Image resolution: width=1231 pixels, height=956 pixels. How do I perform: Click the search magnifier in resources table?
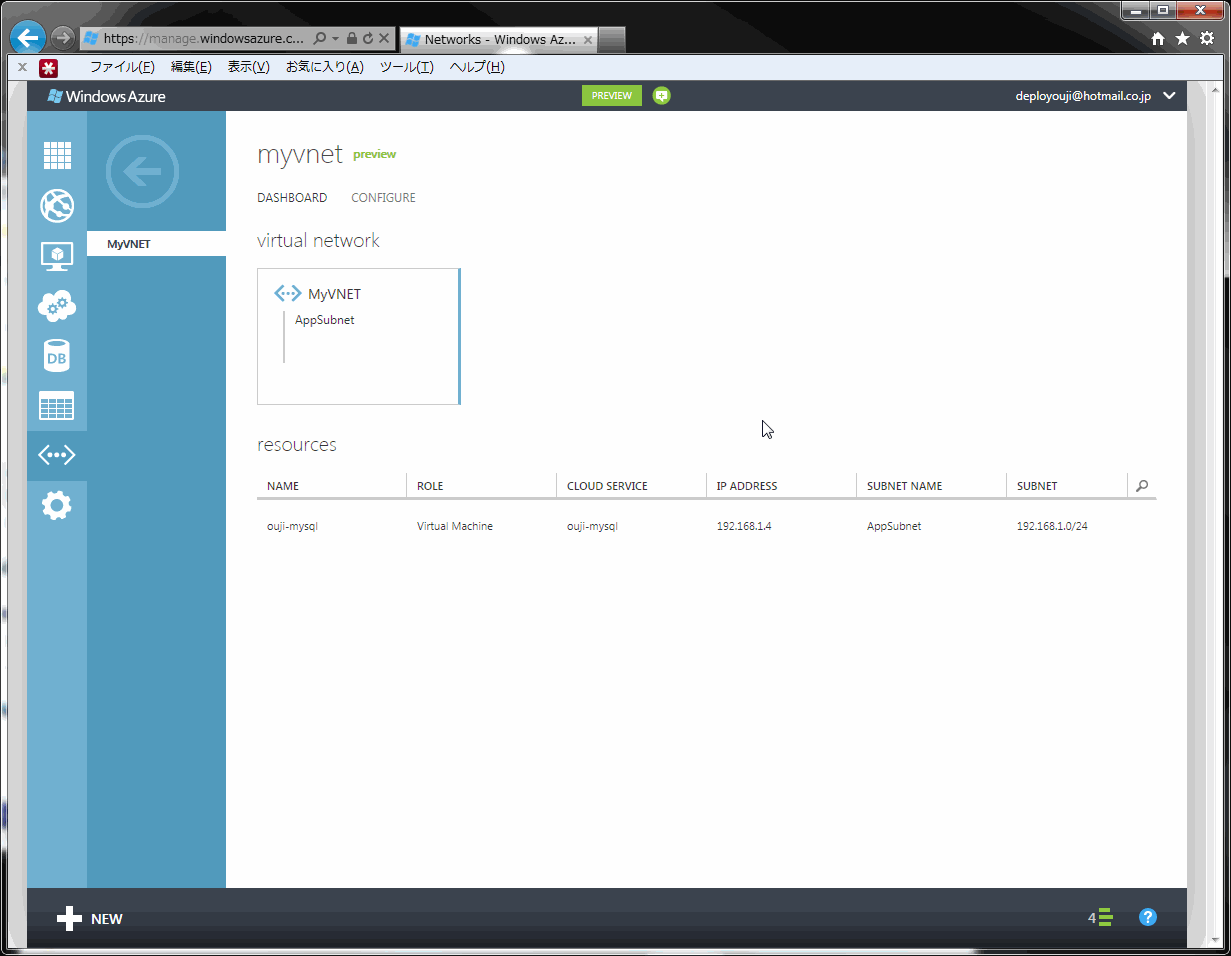1142,486
